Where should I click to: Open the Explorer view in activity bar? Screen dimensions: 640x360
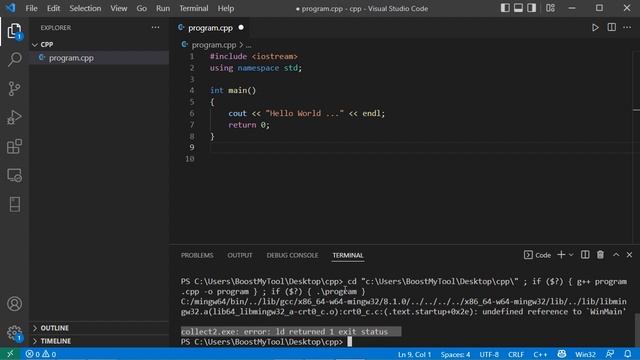[x=14, y=31]
